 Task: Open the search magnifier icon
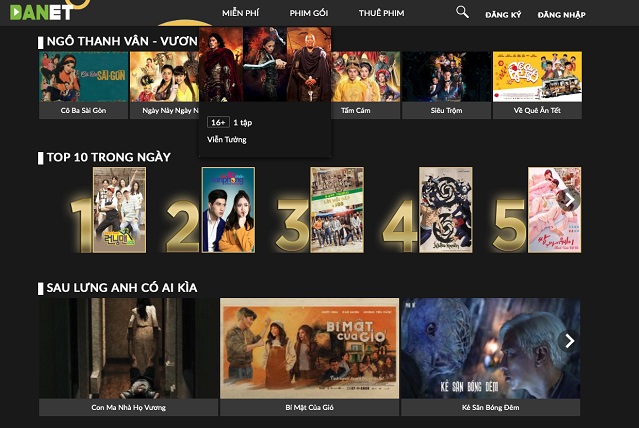point(462,12)
